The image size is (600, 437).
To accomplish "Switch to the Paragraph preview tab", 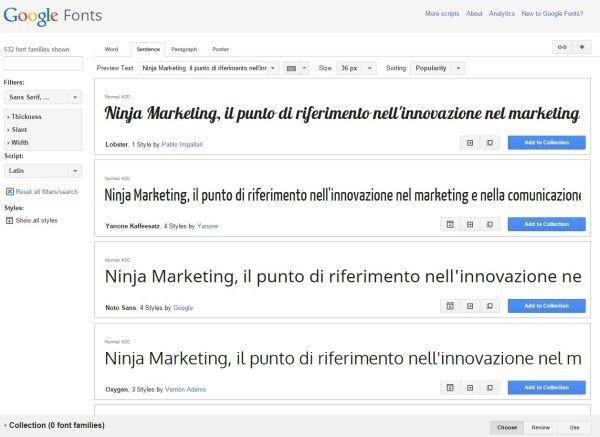I will tap(184, 49).
